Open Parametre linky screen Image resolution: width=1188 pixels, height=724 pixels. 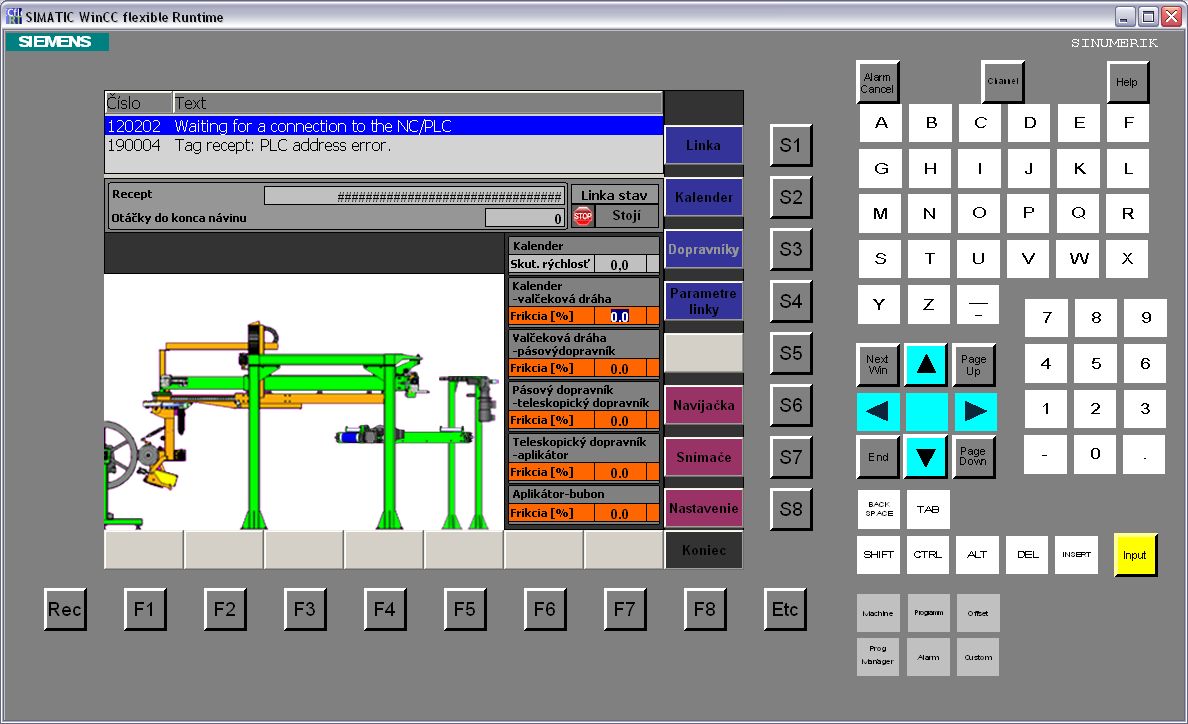coord(703,301)
